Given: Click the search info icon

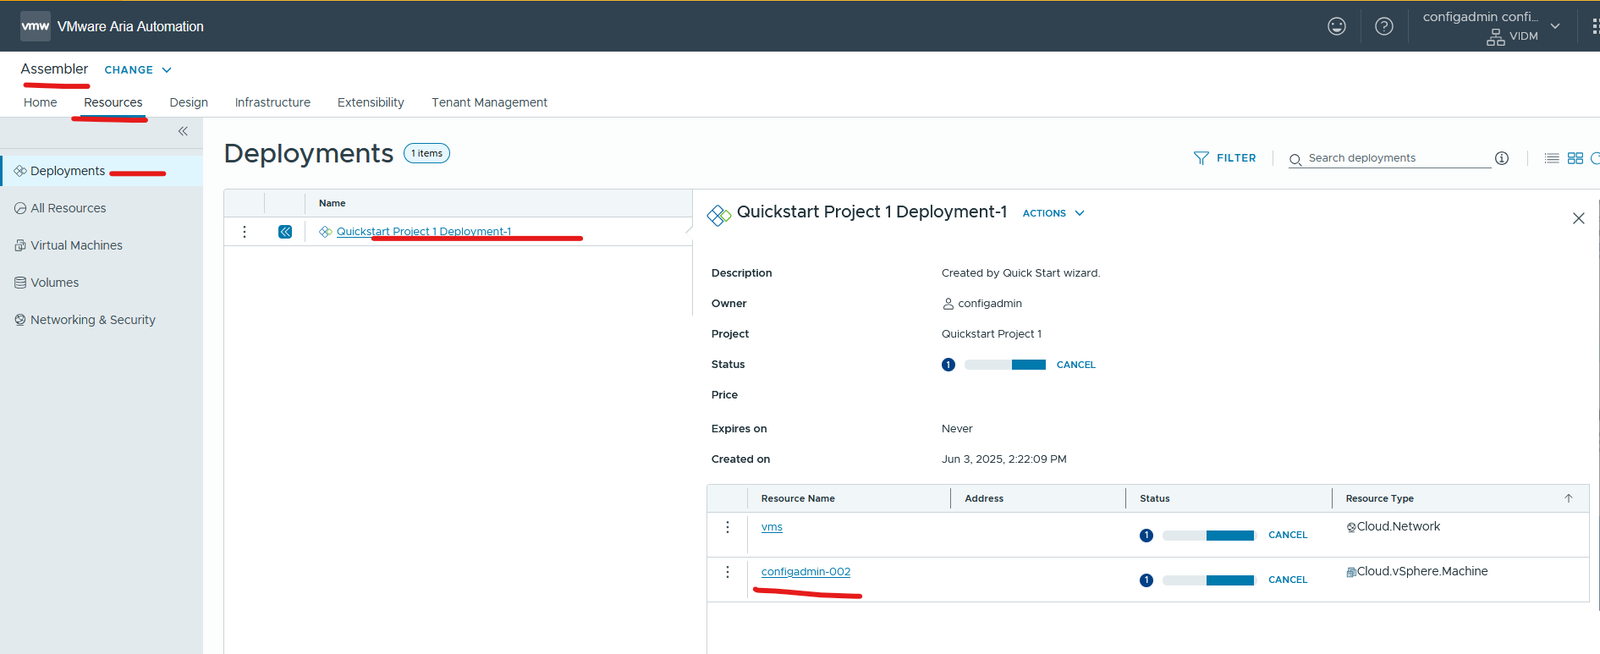Looking at the screenshot, I should pyautogui.click(x=1501, y=158).
